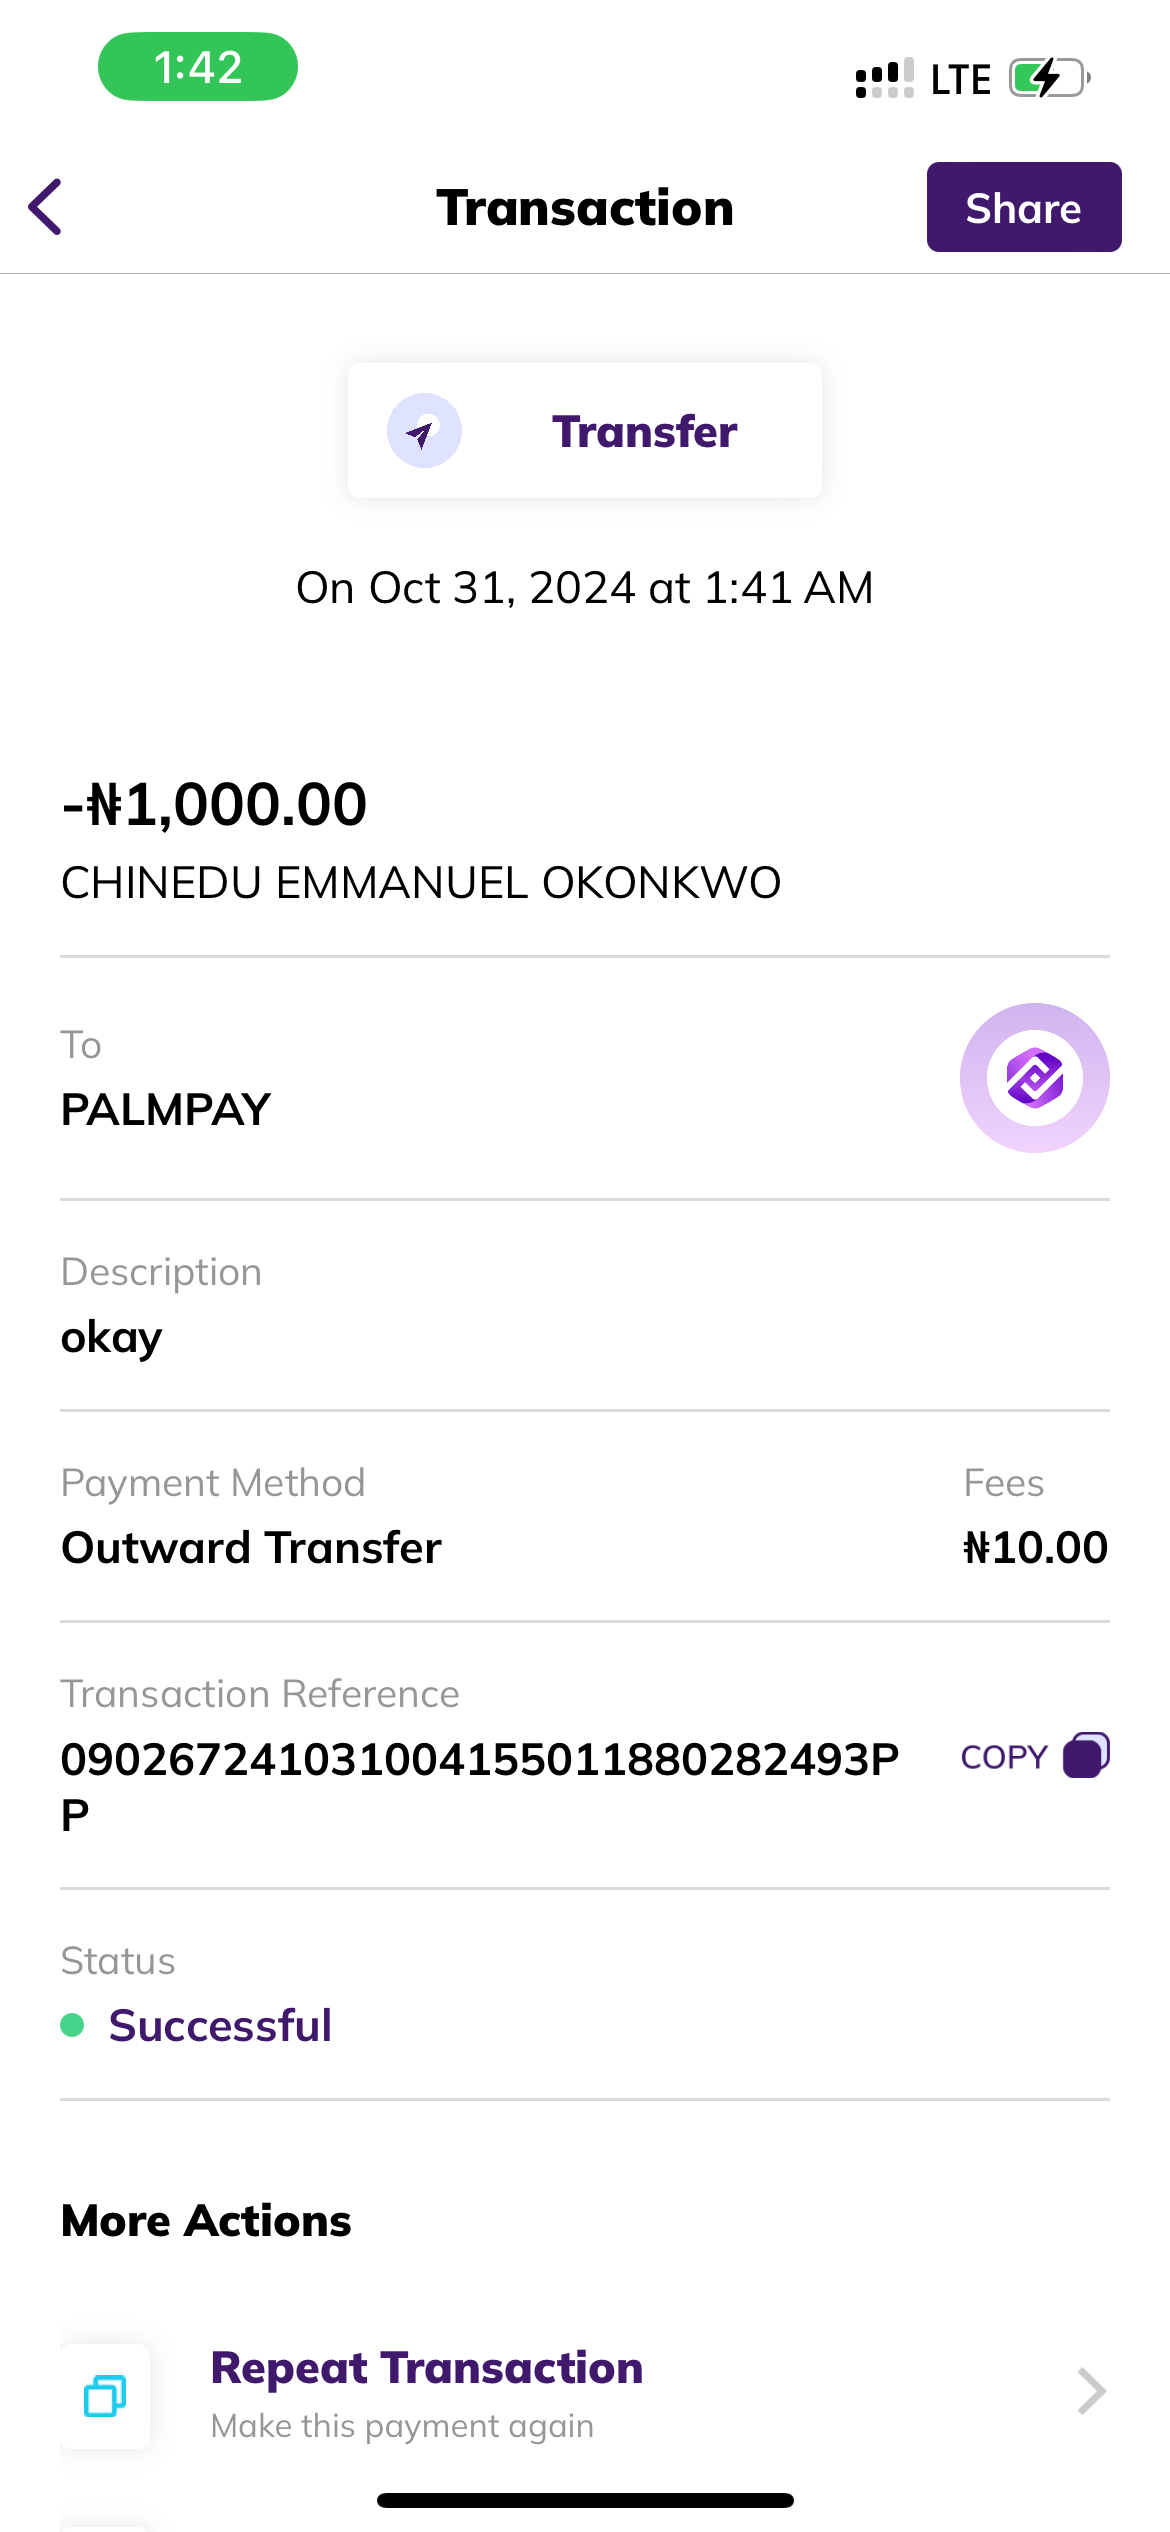Open the Repeat Transaction chevron arrow

(1091, 2392)
